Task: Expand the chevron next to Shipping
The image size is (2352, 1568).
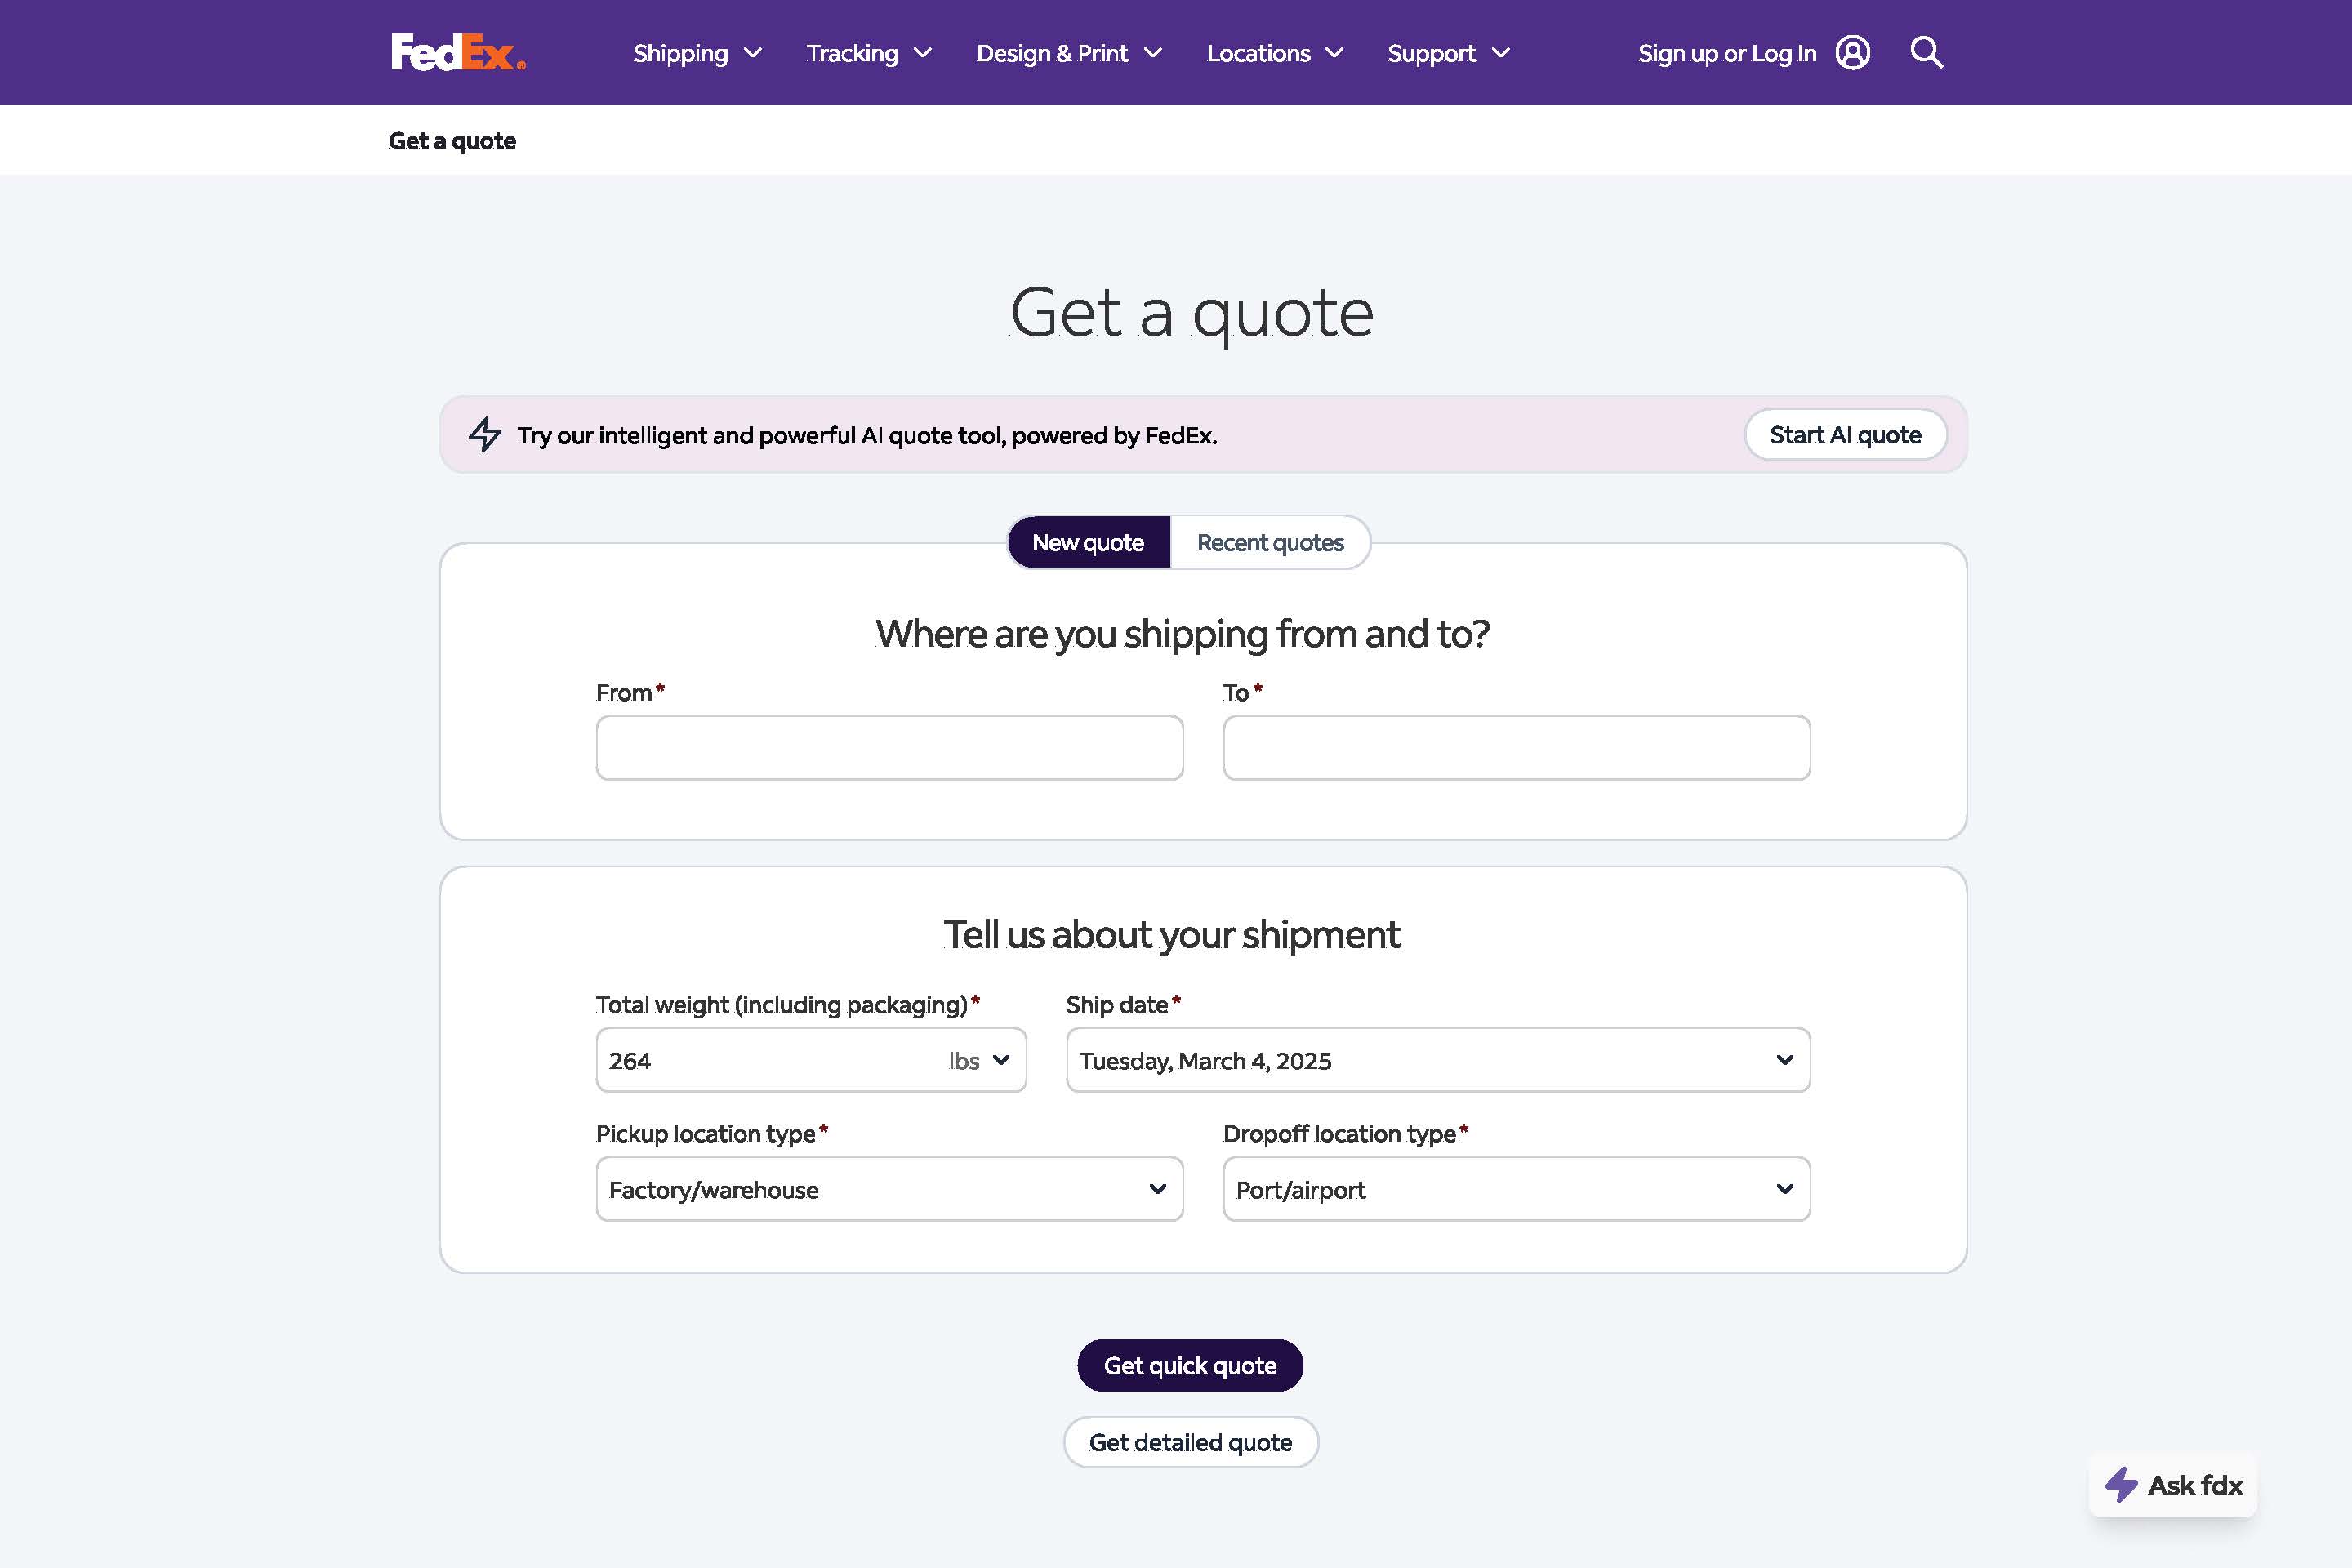Action: coord(753,53)
